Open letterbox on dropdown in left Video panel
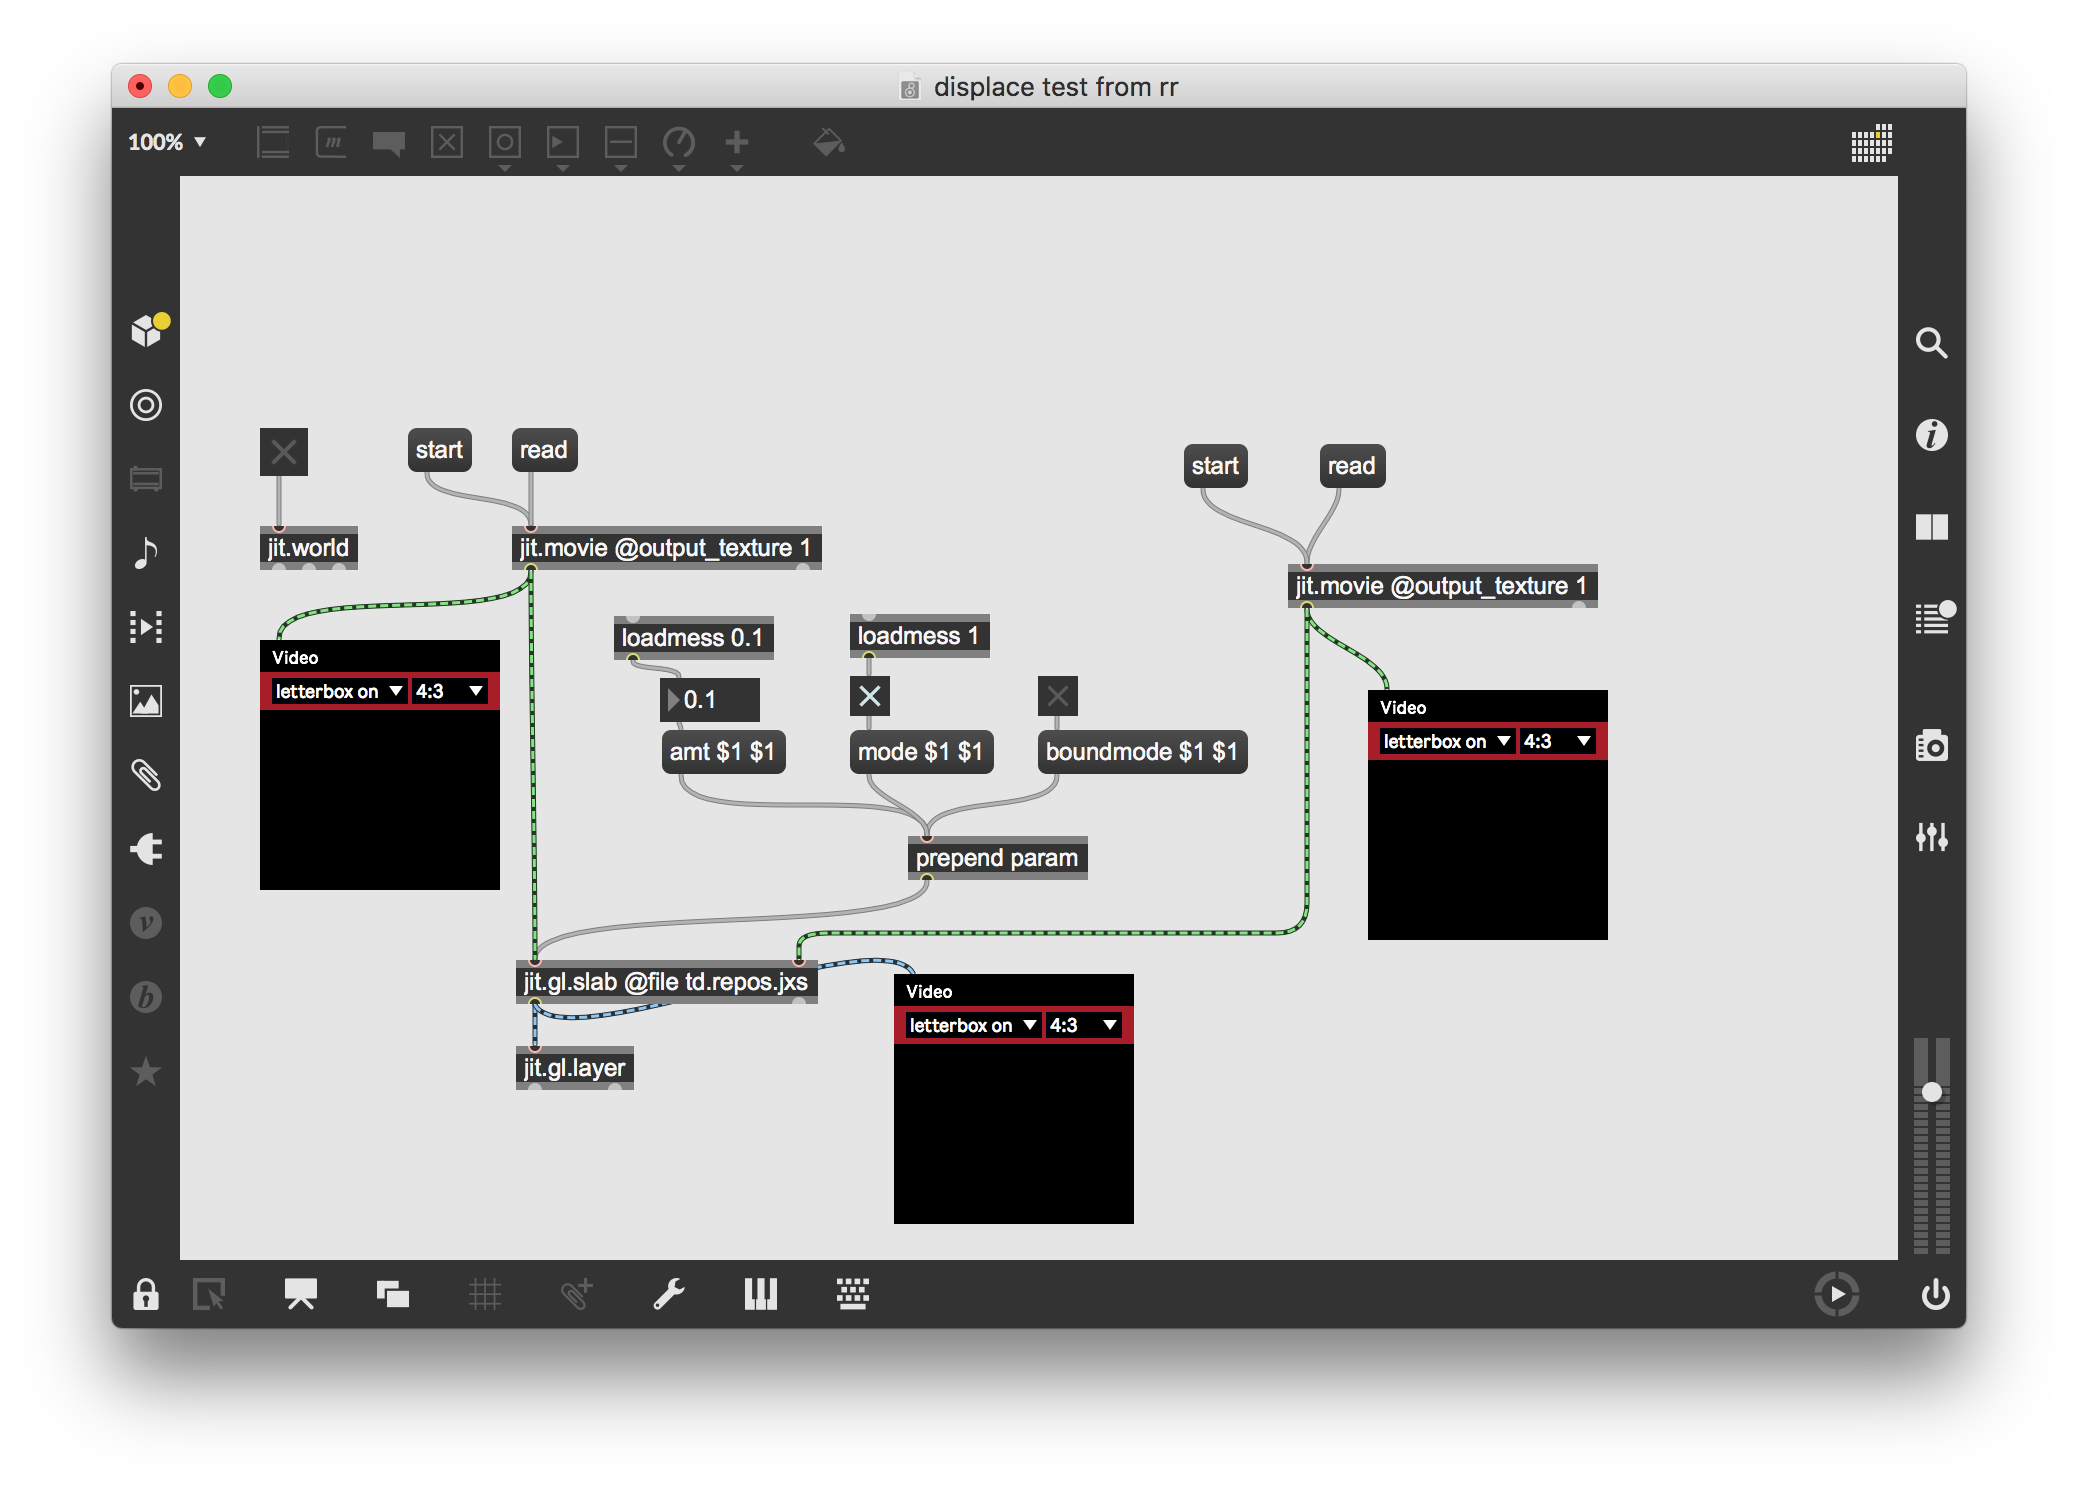This screenshot has height=1488, width=2078. (337, 691)
